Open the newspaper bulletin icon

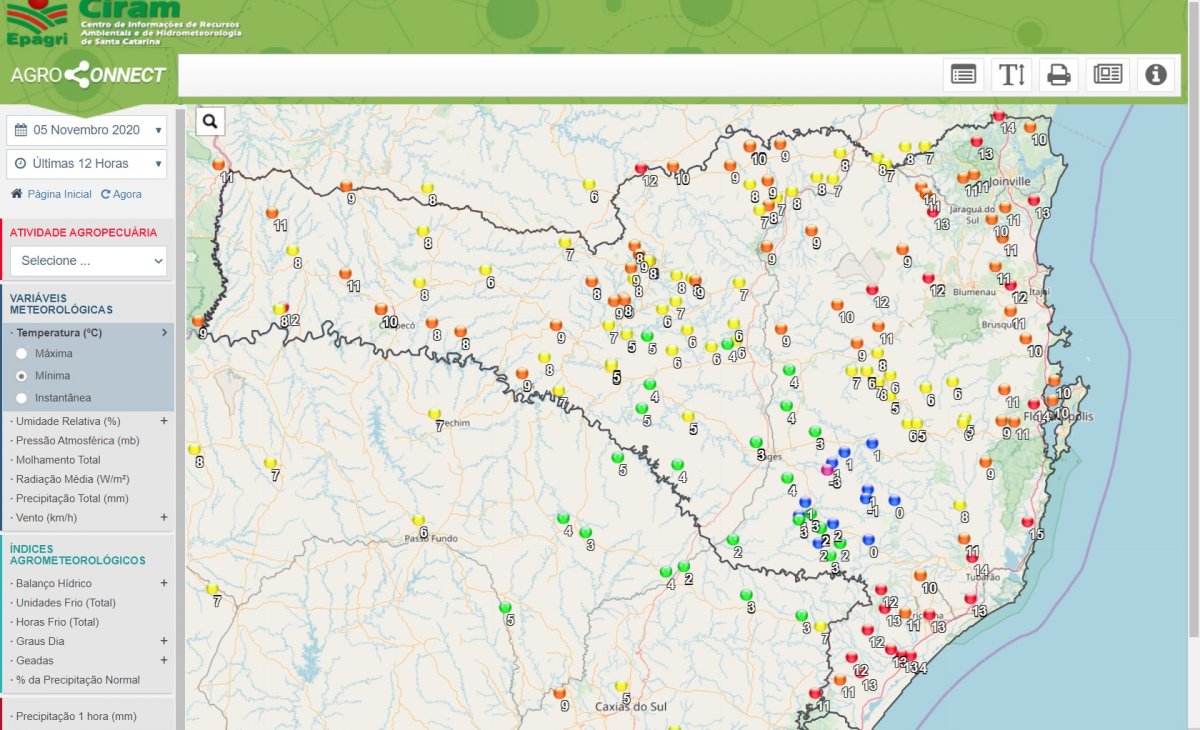point(1107,75)
